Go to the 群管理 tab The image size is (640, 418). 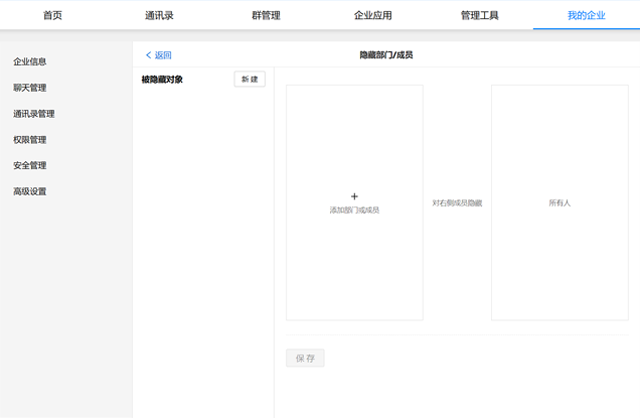tap(266, 15)
